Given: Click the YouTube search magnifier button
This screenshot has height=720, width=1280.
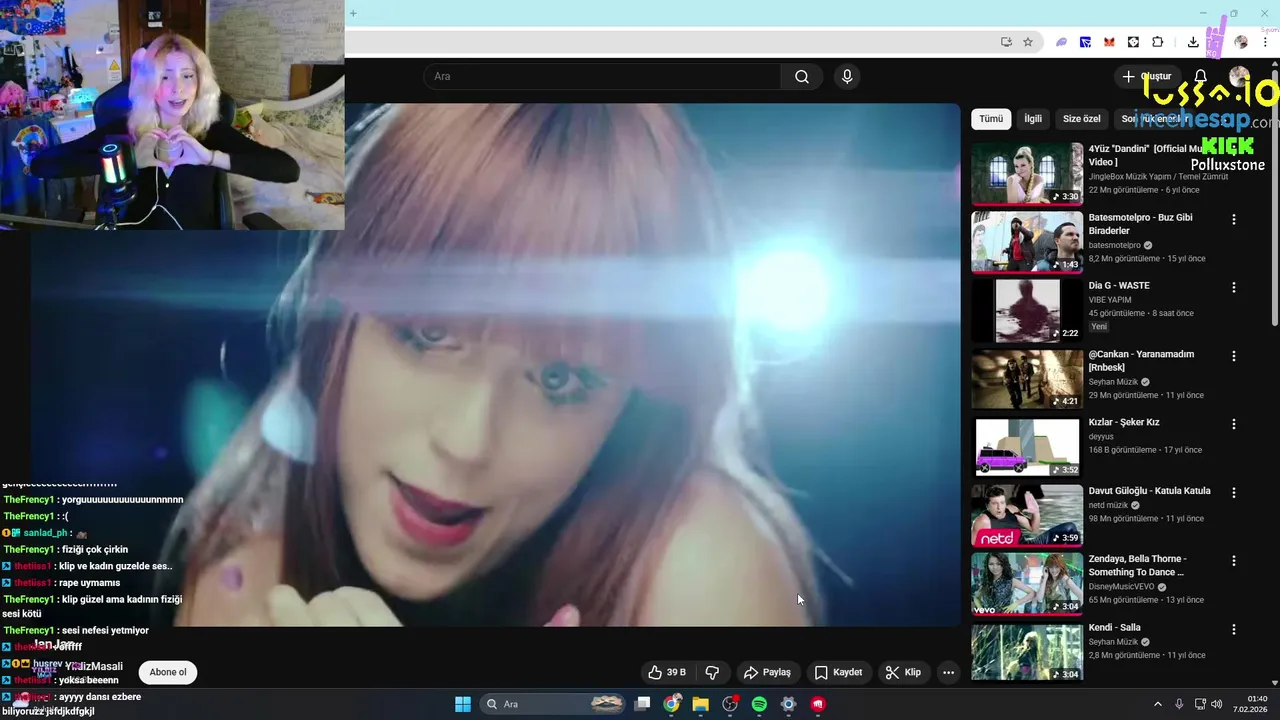Looking at the screenshot, I should pyautogui.click(x=802, y=77).
